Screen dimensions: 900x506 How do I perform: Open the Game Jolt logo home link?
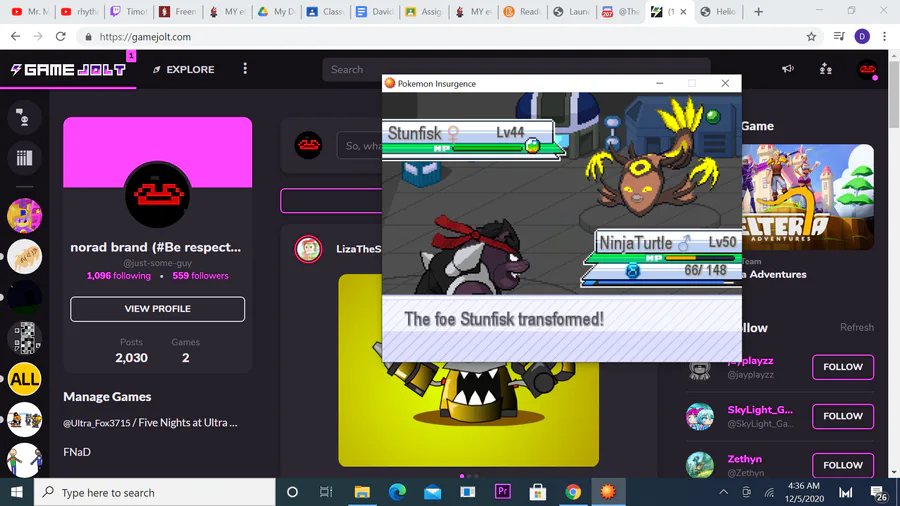pos(68,69)
